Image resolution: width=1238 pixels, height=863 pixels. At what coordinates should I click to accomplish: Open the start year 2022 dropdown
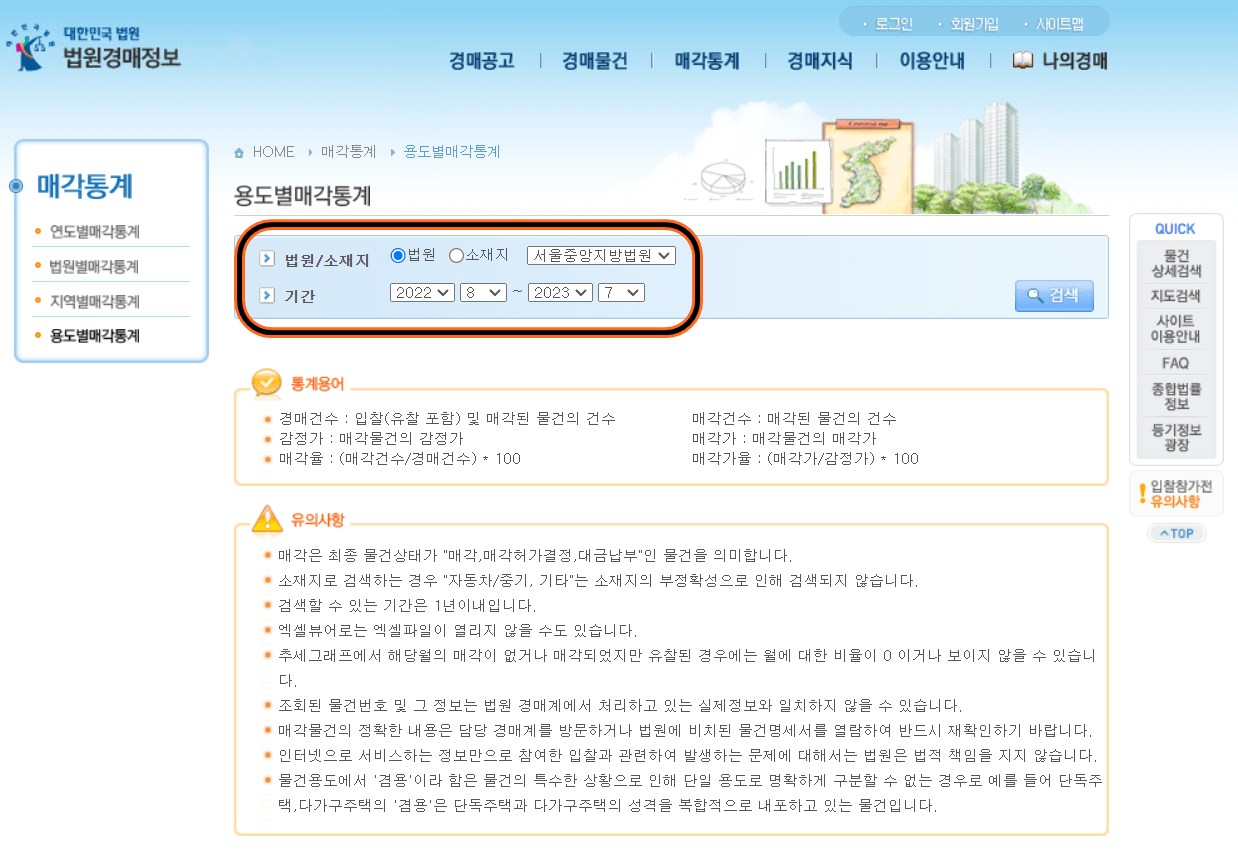[x=421, y=292]
